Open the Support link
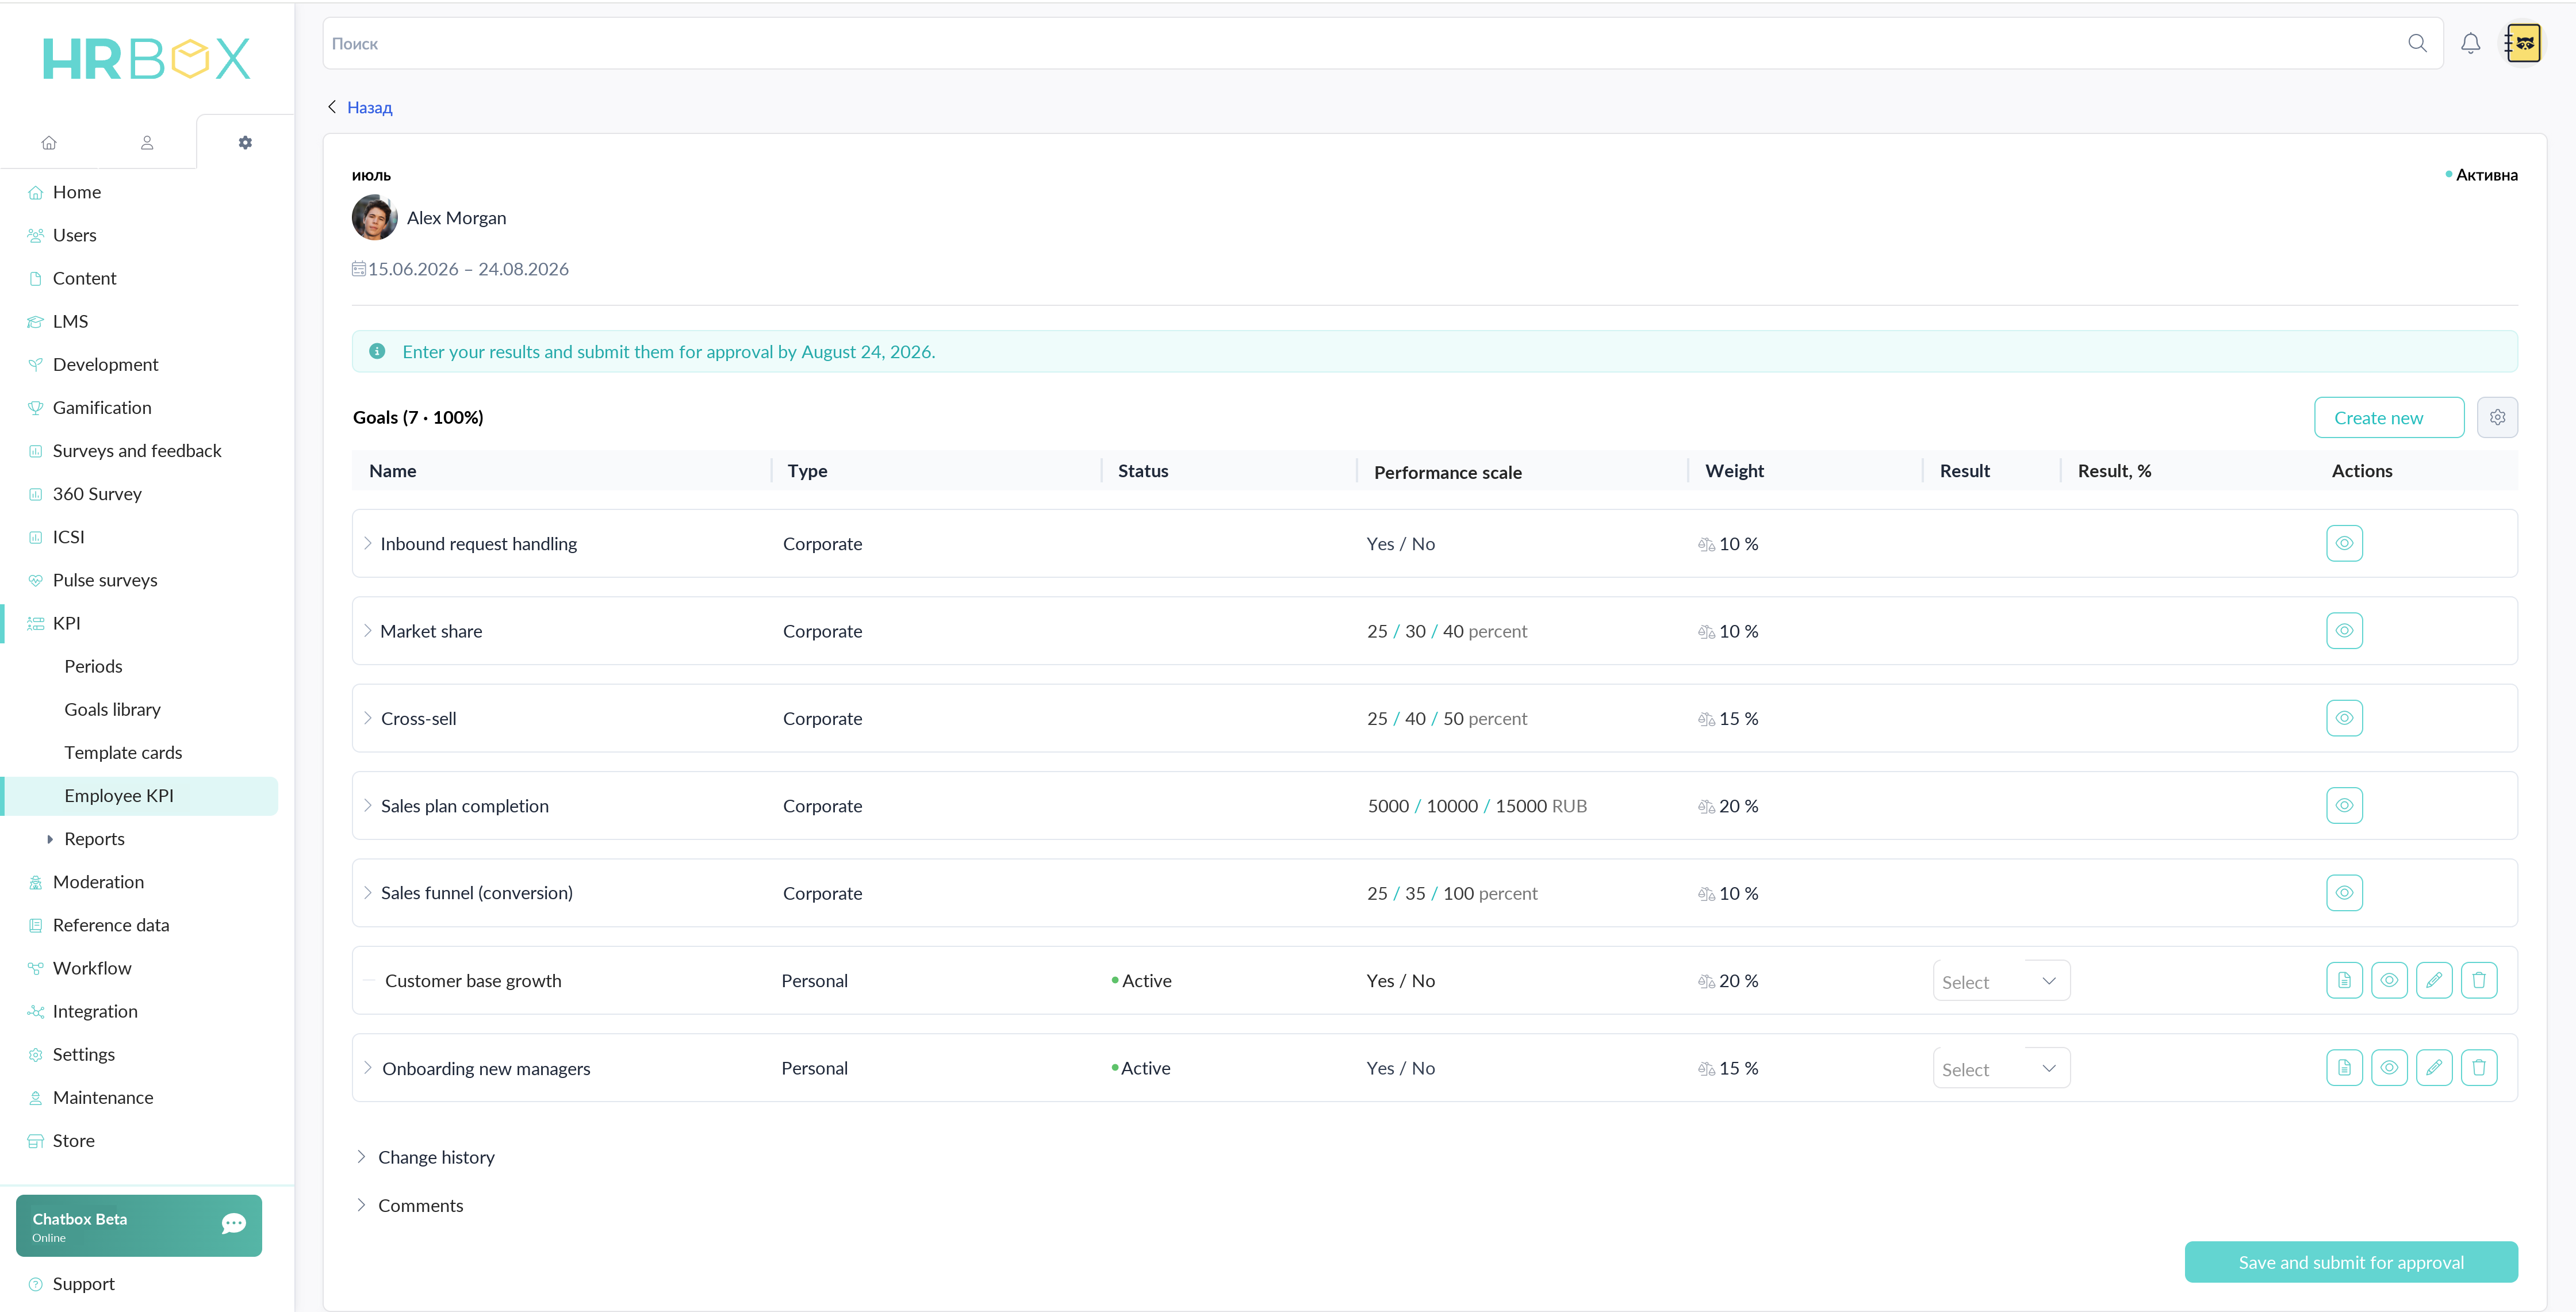This screenshot has width=2576, height=1312. (x=83, y=1283)
